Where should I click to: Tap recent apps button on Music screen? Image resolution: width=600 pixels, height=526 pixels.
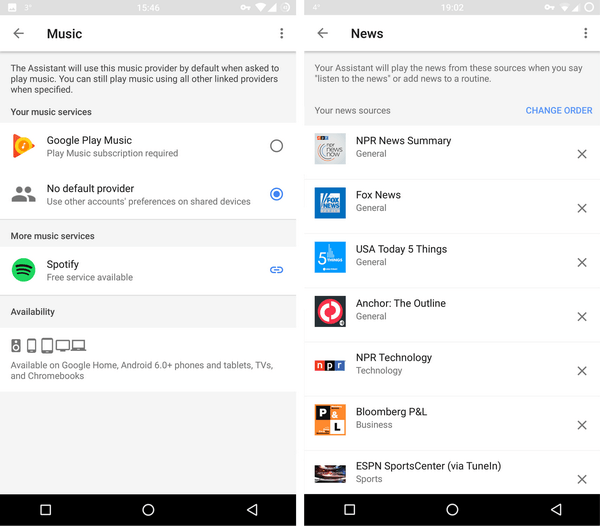coord(46,510)
